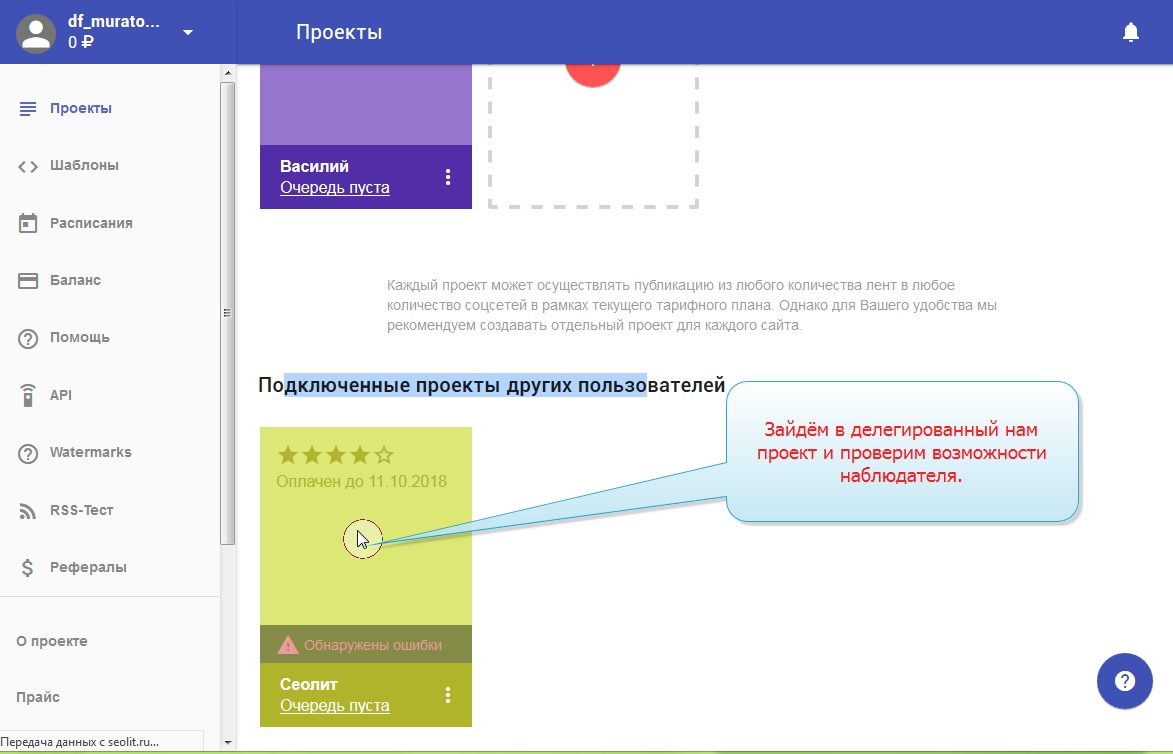1173x754 pixels.
Task: Click Очередь пуста link under Василий
Action: point(334,188)
